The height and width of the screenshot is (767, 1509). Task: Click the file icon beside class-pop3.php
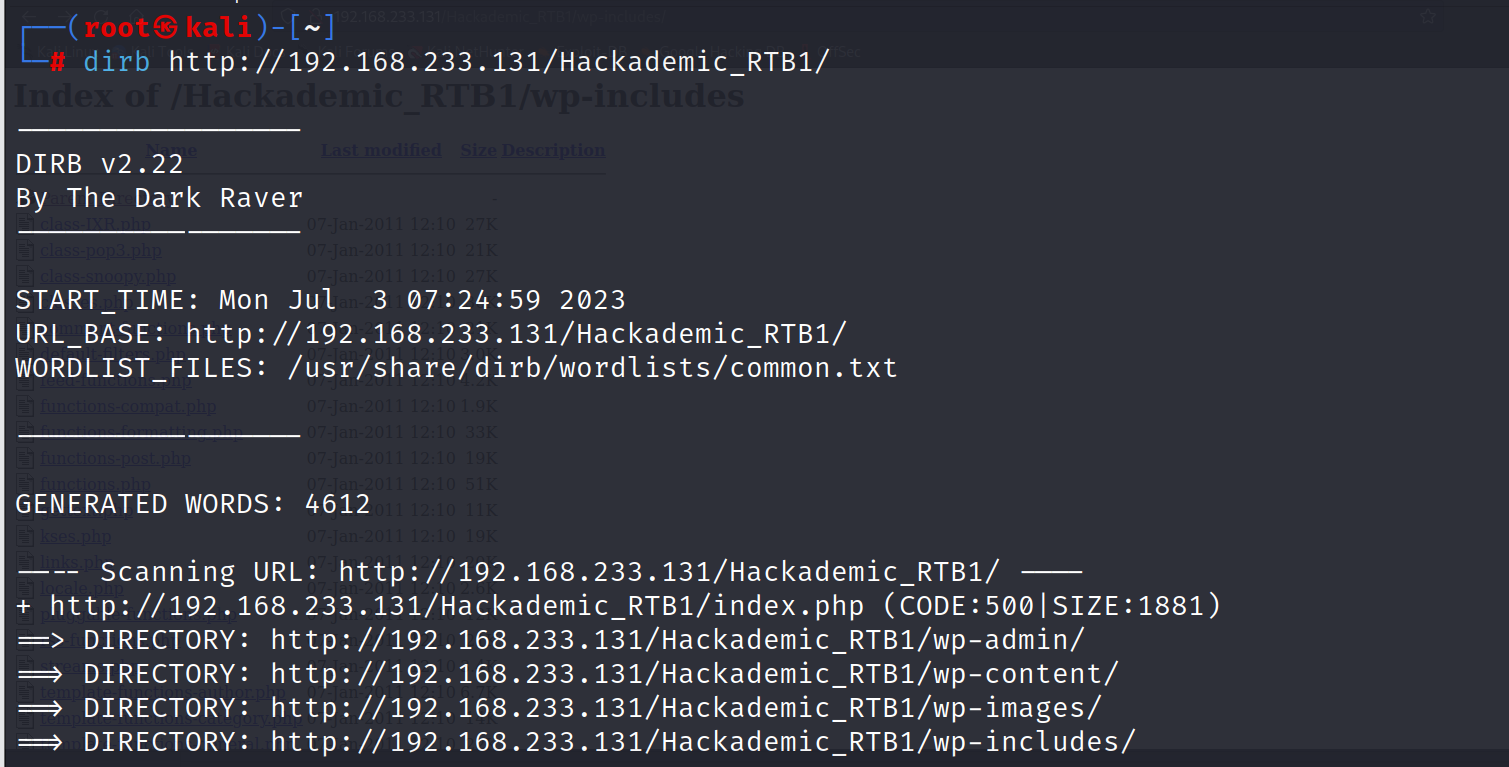click(26, 250)
